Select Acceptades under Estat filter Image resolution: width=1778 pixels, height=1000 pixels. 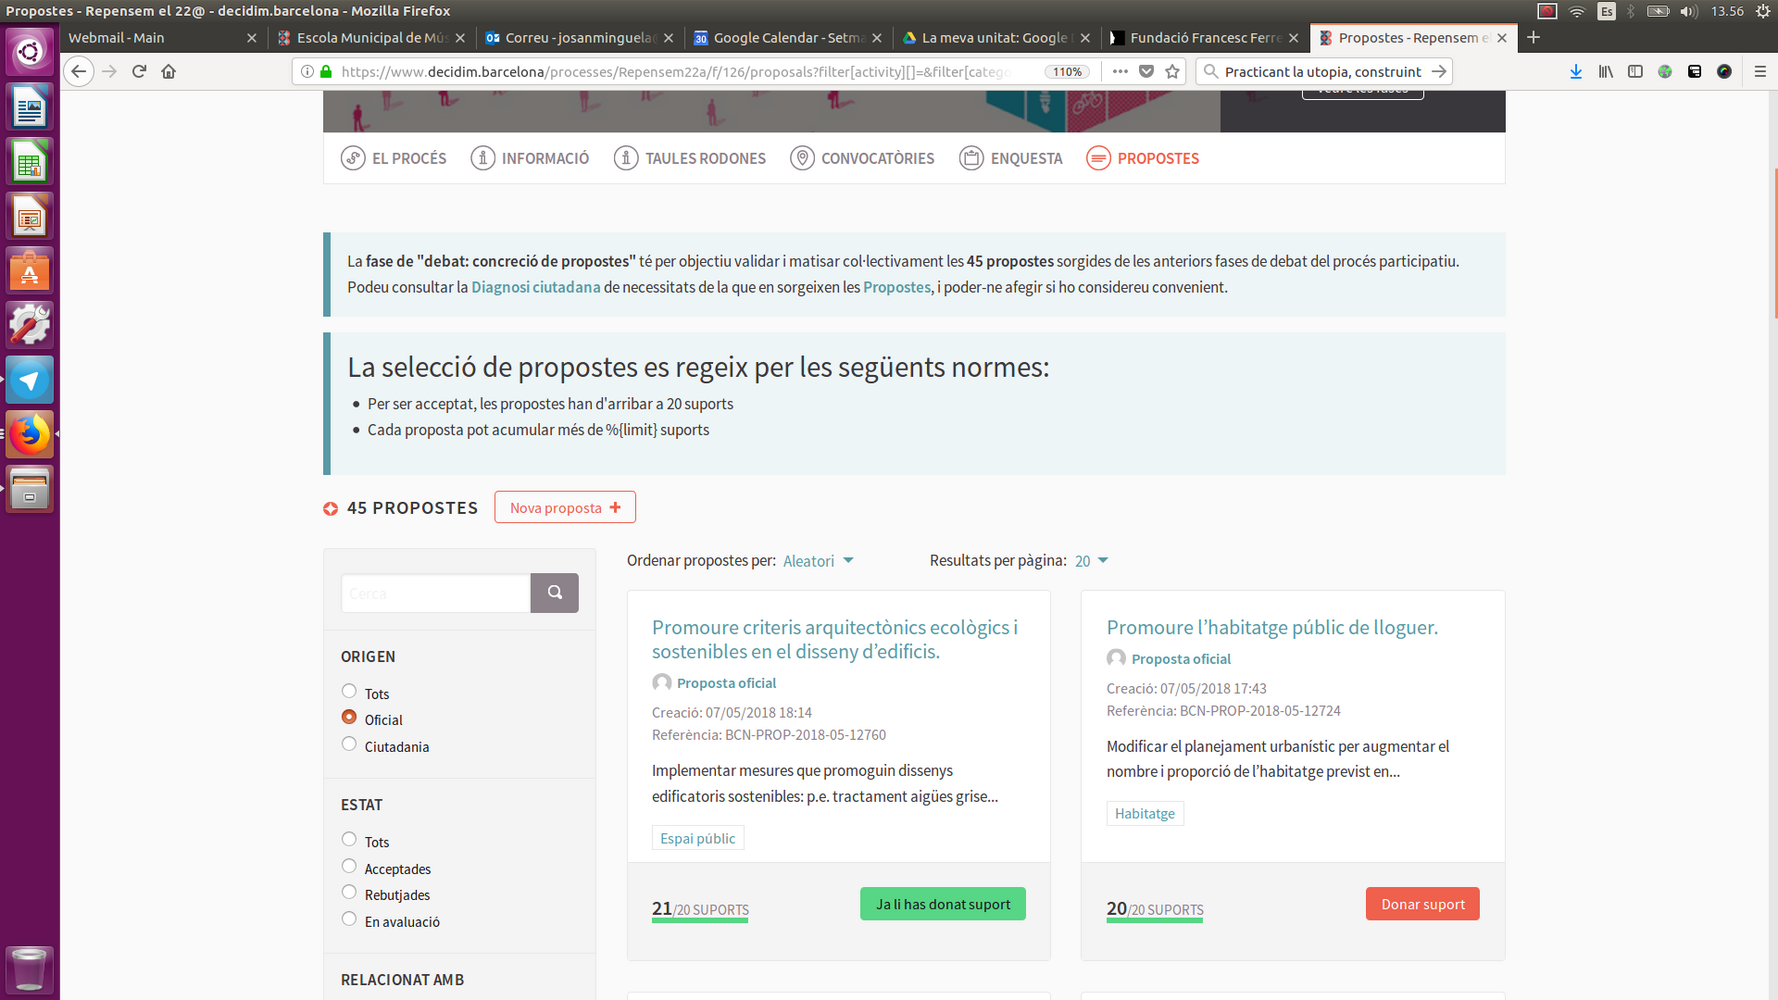pyautogui.click(x=349, y=866)
